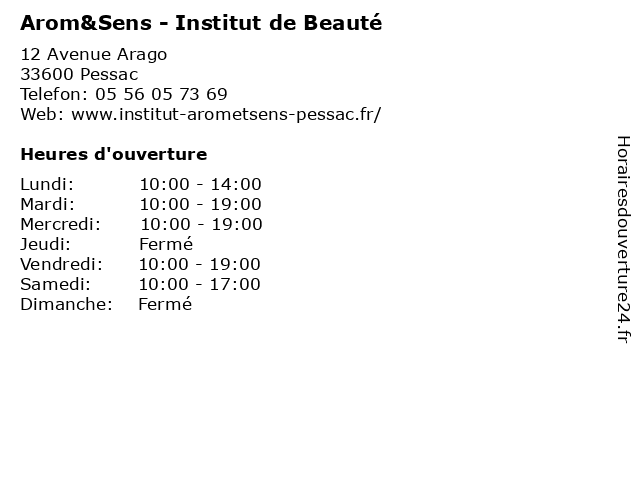This screenshot has height=480, width=640.
Task: Click Mardi hours 10:00 - 19:00
Action: click(x=200, y=204)
